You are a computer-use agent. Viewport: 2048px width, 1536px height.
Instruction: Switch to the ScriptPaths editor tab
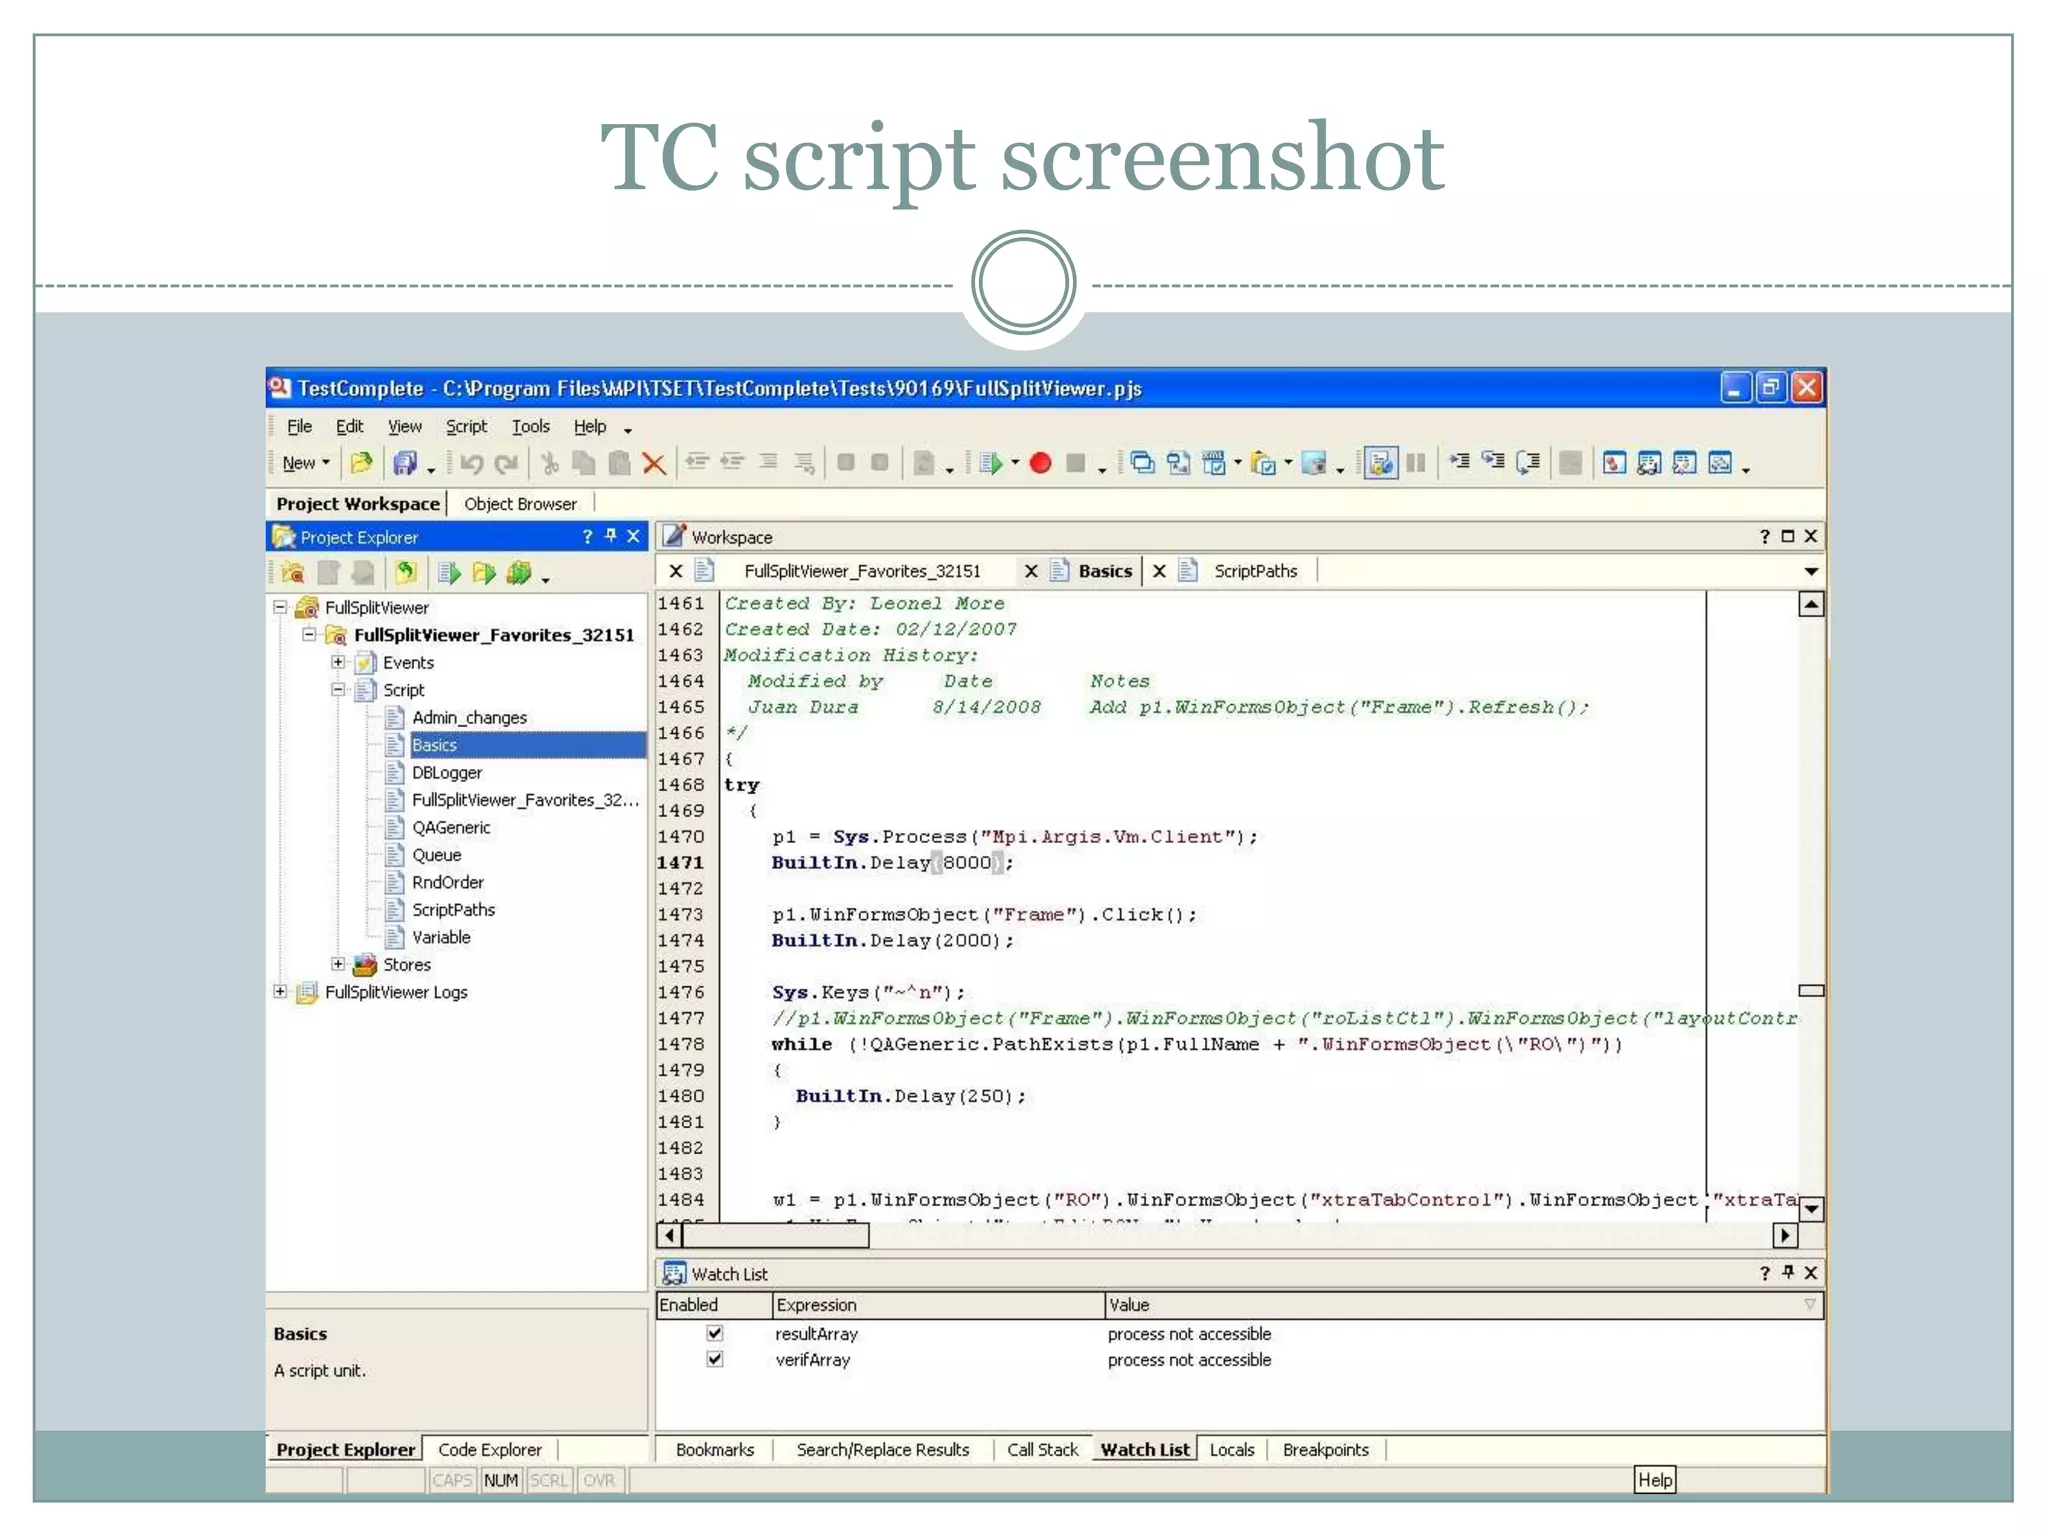pos(1256,571)
